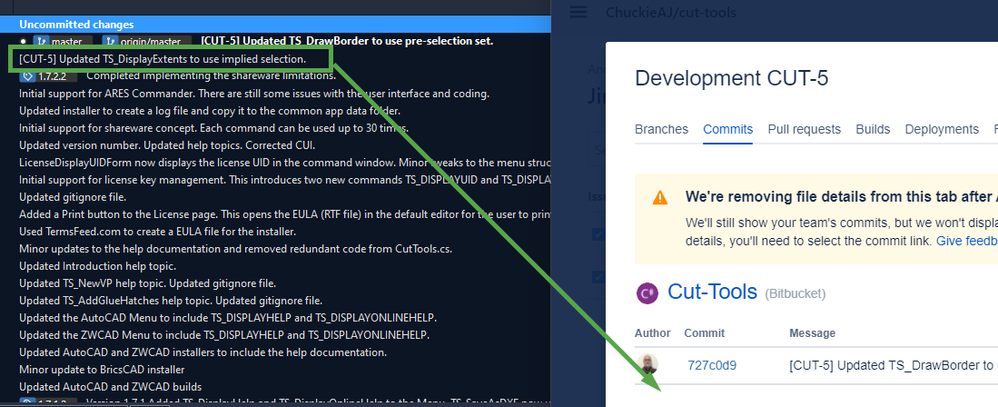Switch to the Commits tab

tap(728, 129)
